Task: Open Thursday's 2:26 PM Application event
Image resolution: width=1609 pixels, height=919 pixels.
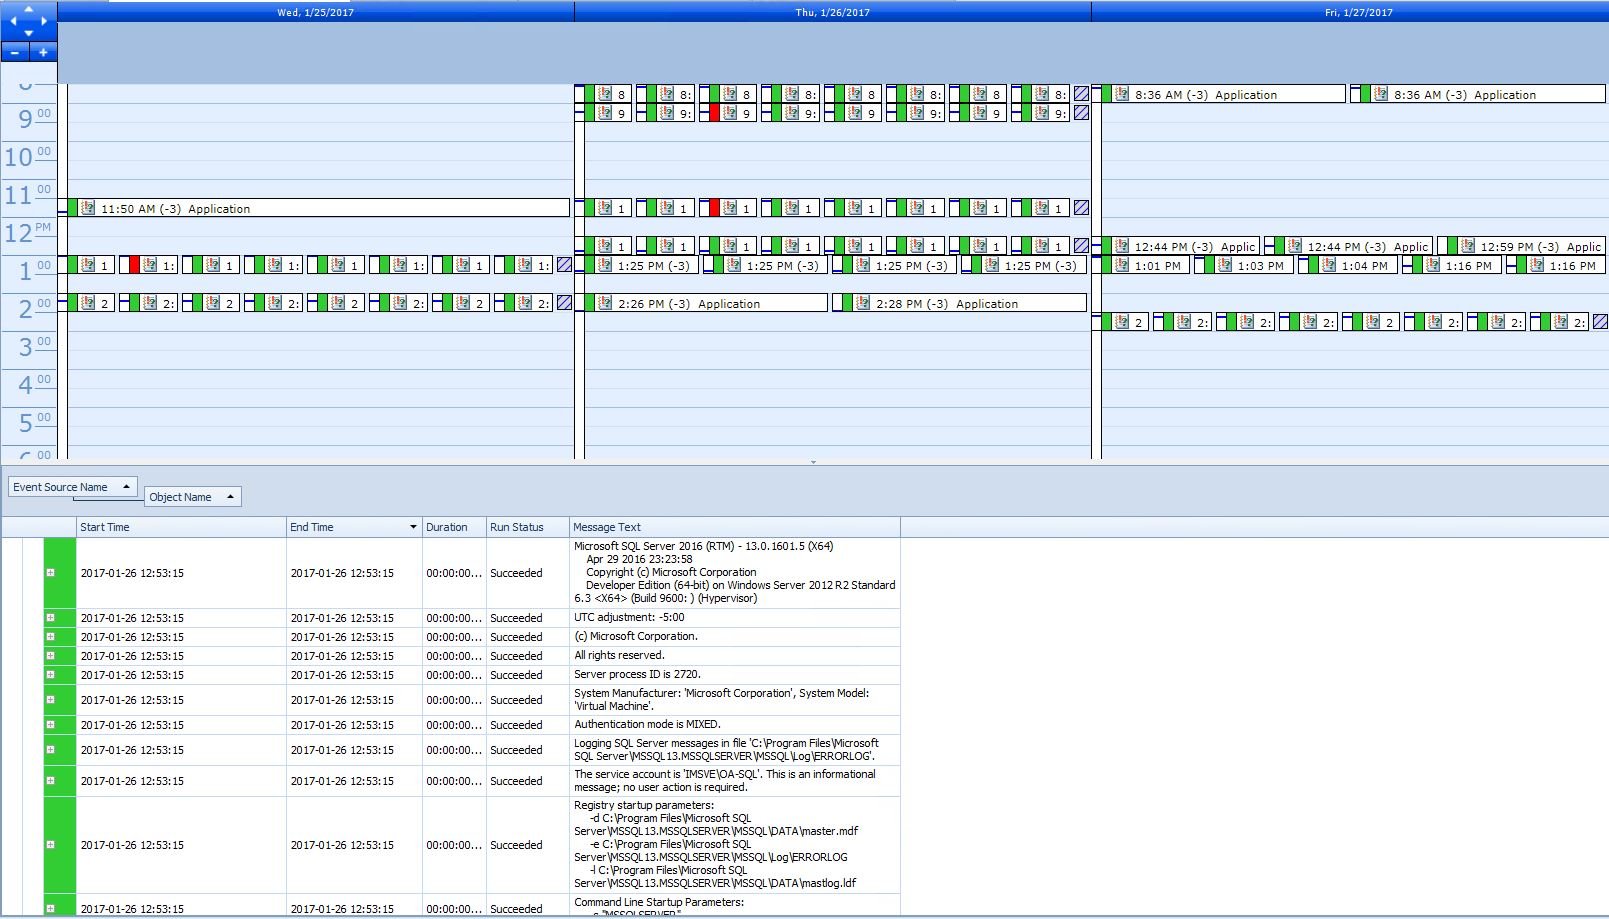Action: click(706, 303)
